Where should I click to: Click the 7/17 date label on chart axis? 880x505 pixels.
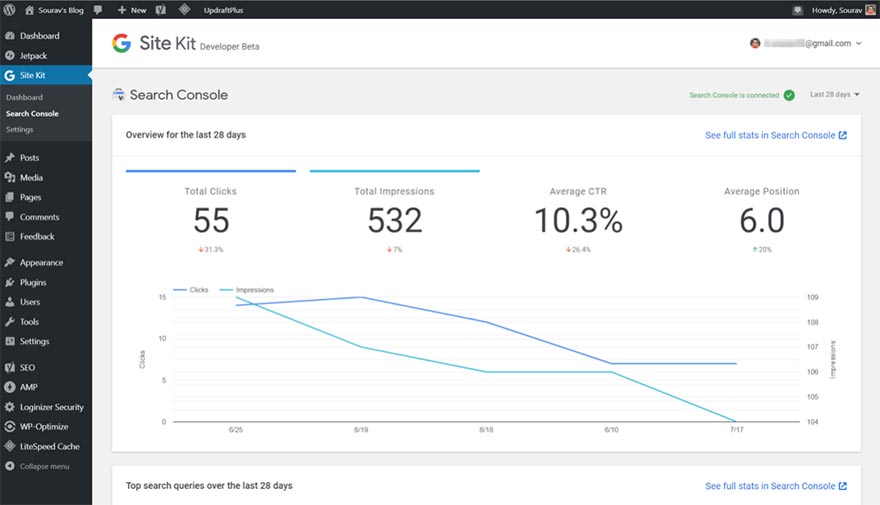pos(736,430)
